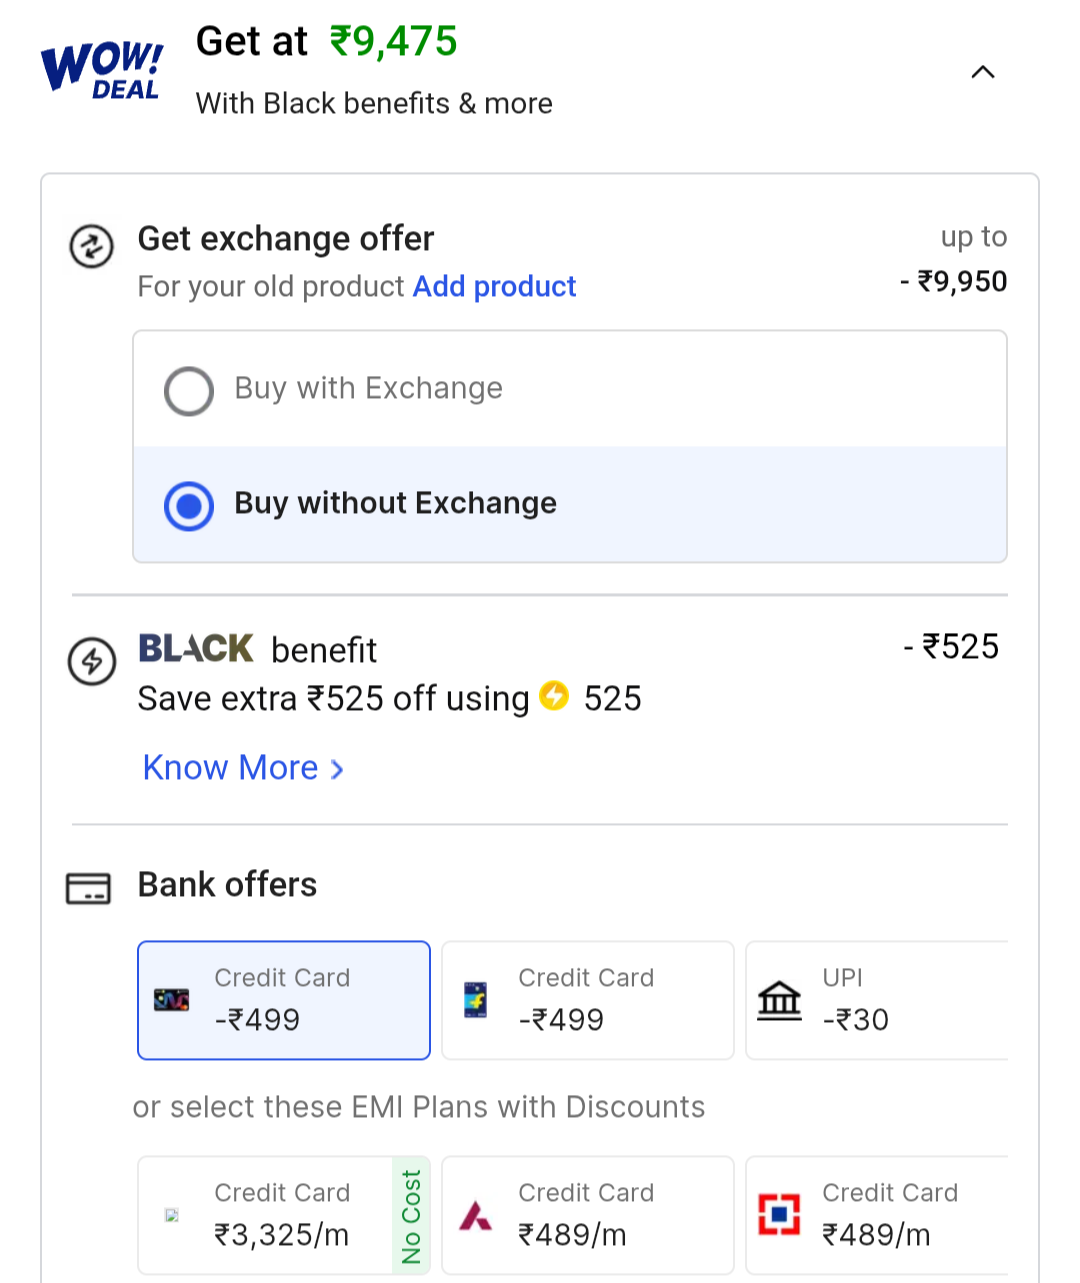This screenshot has width=1080, height=1283.
Task: Choose the UPI -₹30 offer
Action: pos(876,1000)
